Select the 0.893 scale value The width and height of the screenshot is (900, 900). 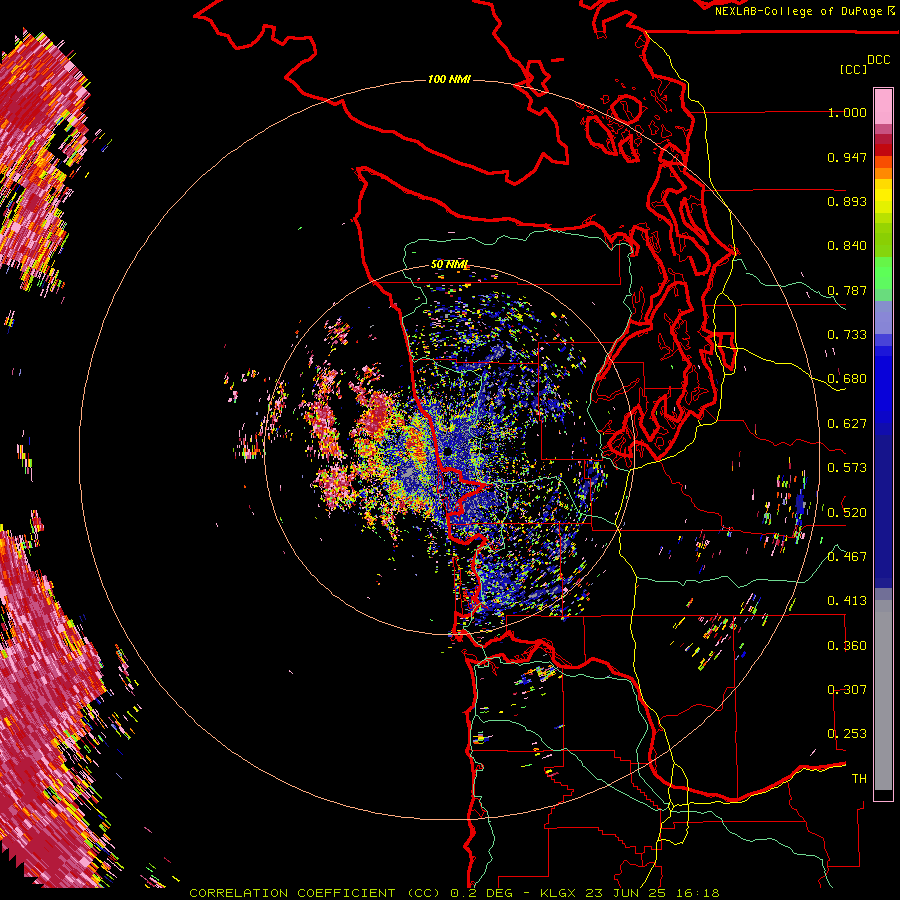[x=847, y=201]
